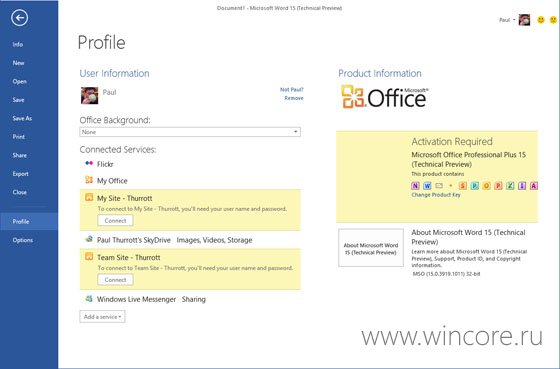The height and width of the screenshot is (369, 560).
Task: Click the OneNote 'N' product icon
Action: tap(415, 186)
